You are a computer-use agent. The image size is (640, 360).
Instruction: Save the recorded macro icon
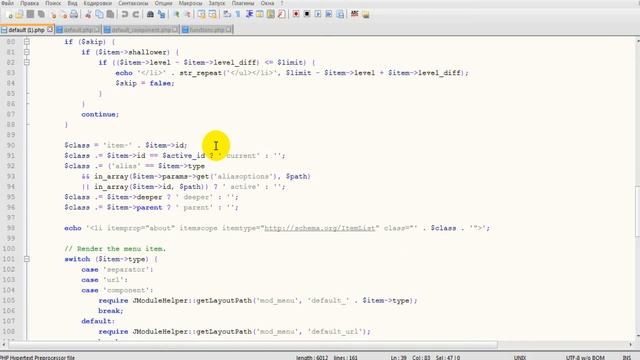[340, 15]
